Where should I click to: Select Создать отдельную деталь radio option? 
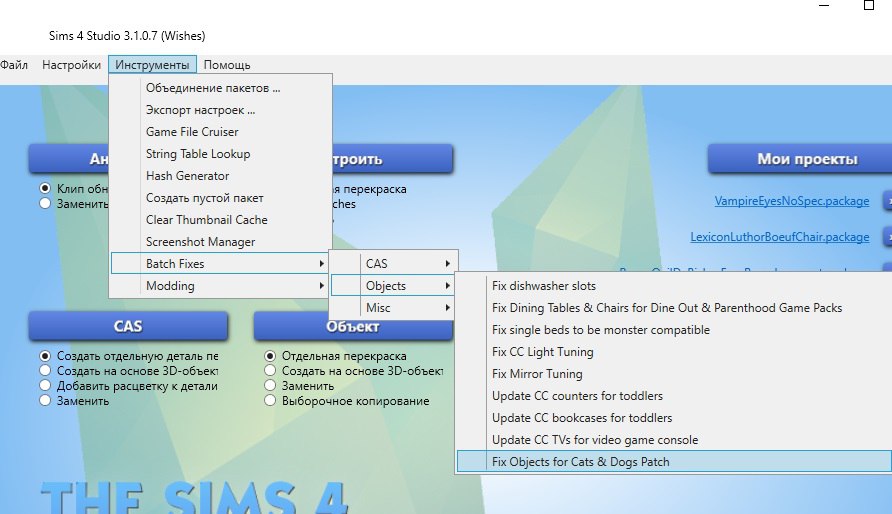46,356
